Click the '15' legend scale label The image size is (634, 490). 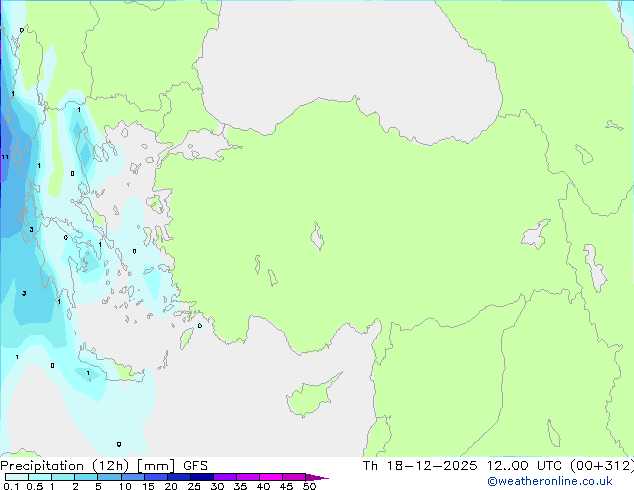point(148,486)
